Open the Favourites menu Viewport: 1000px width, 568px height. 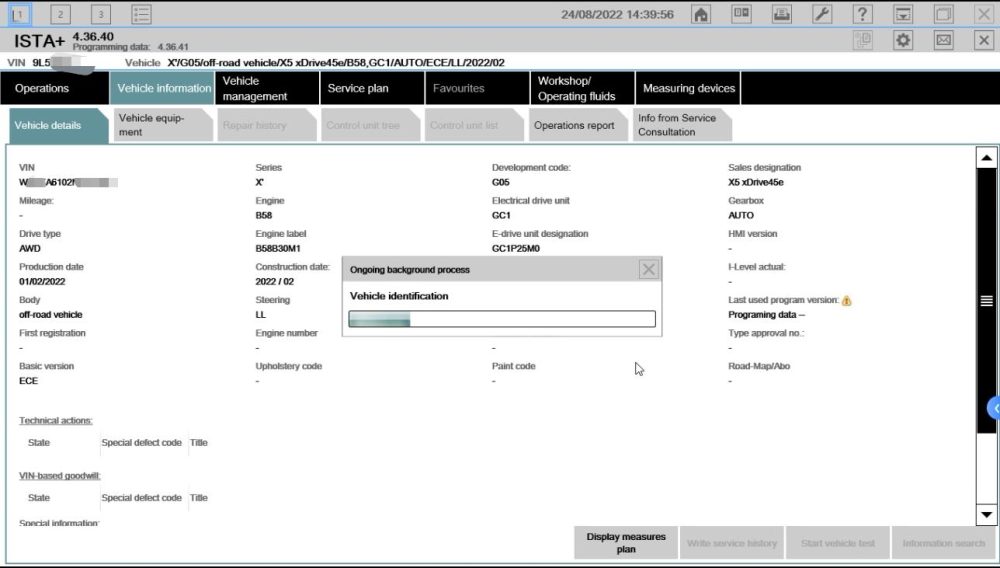coord(477,88)
